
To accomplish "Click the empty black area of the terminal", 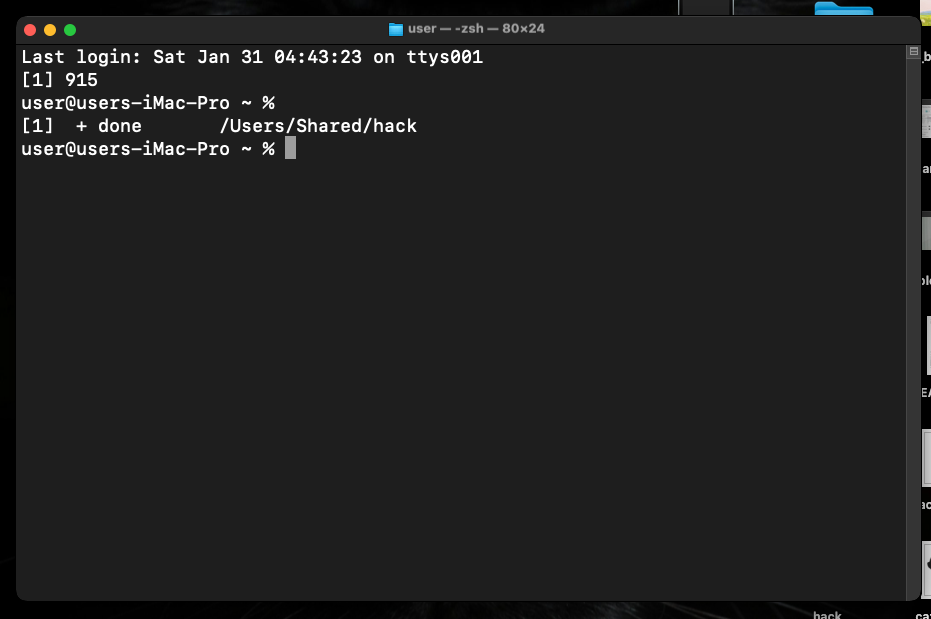I will 460,380.
